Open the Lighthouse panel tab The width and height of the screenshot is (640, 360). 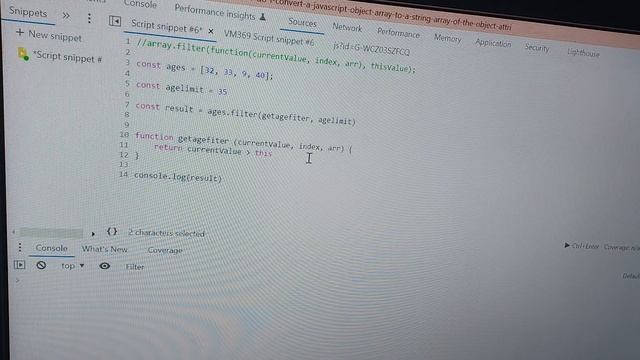coord(583,53)
